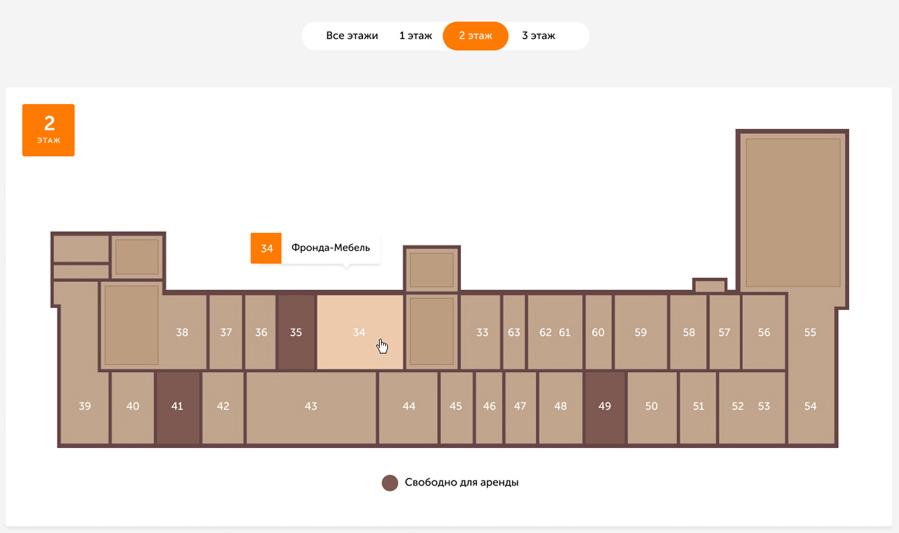Click the orange '2 этаж' floor badge
899x533 pixels.
click(x=49, y=130)
